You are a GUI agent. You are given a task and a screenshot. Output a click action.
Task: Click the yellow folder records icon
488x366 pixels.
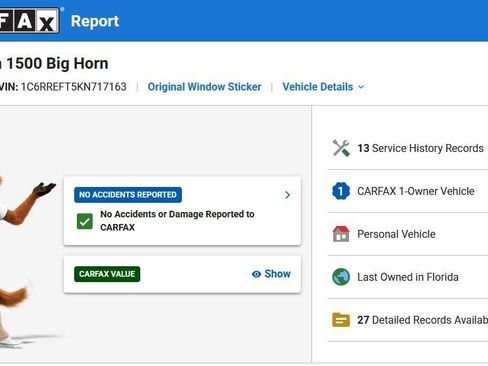[341, 320]
